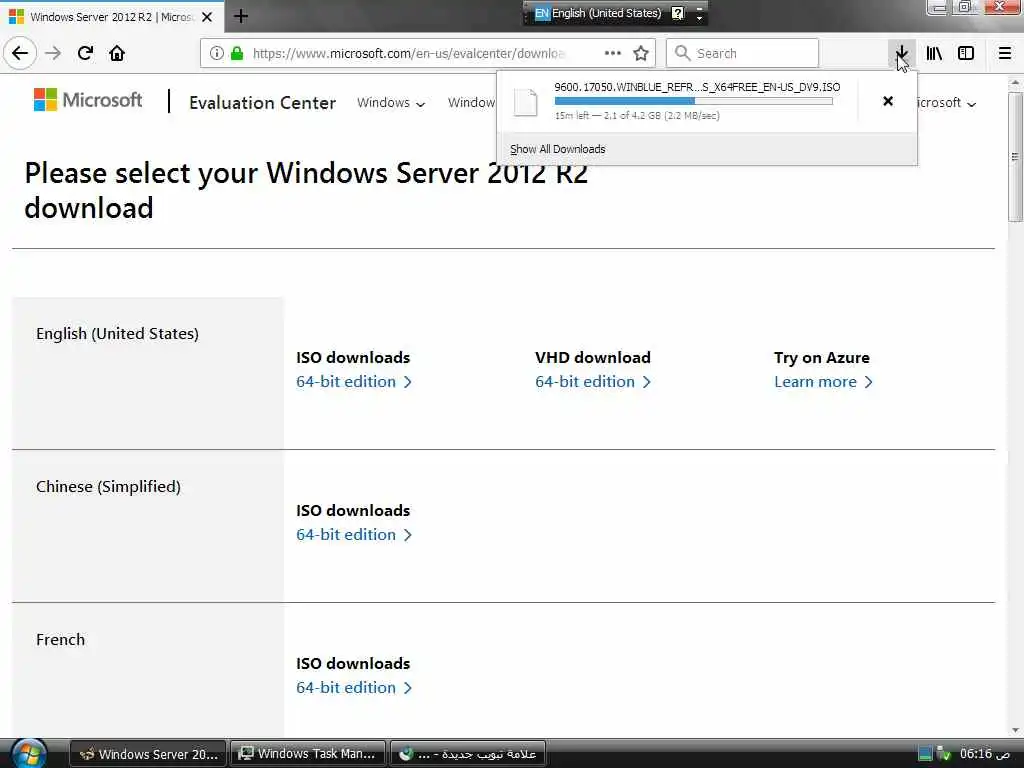Click the Chinese (Simplified) row label

[x=108, y=487]
